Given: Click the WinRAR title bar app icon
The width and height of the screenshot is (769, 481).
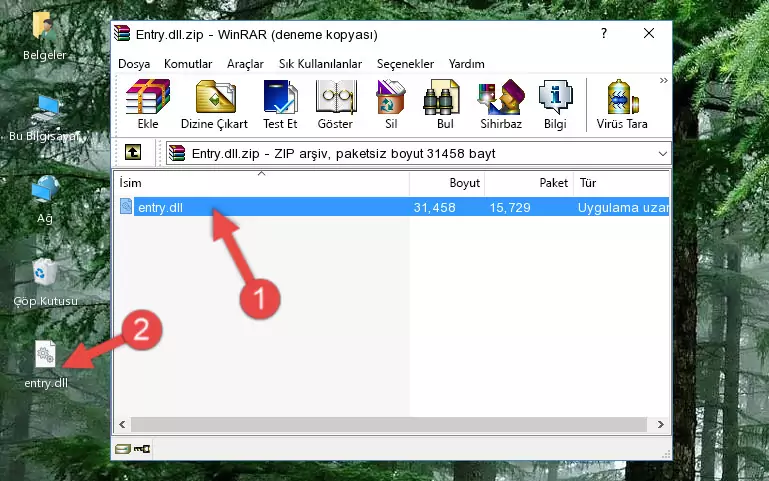Looking at the screenshot, I should click(122, 34).
